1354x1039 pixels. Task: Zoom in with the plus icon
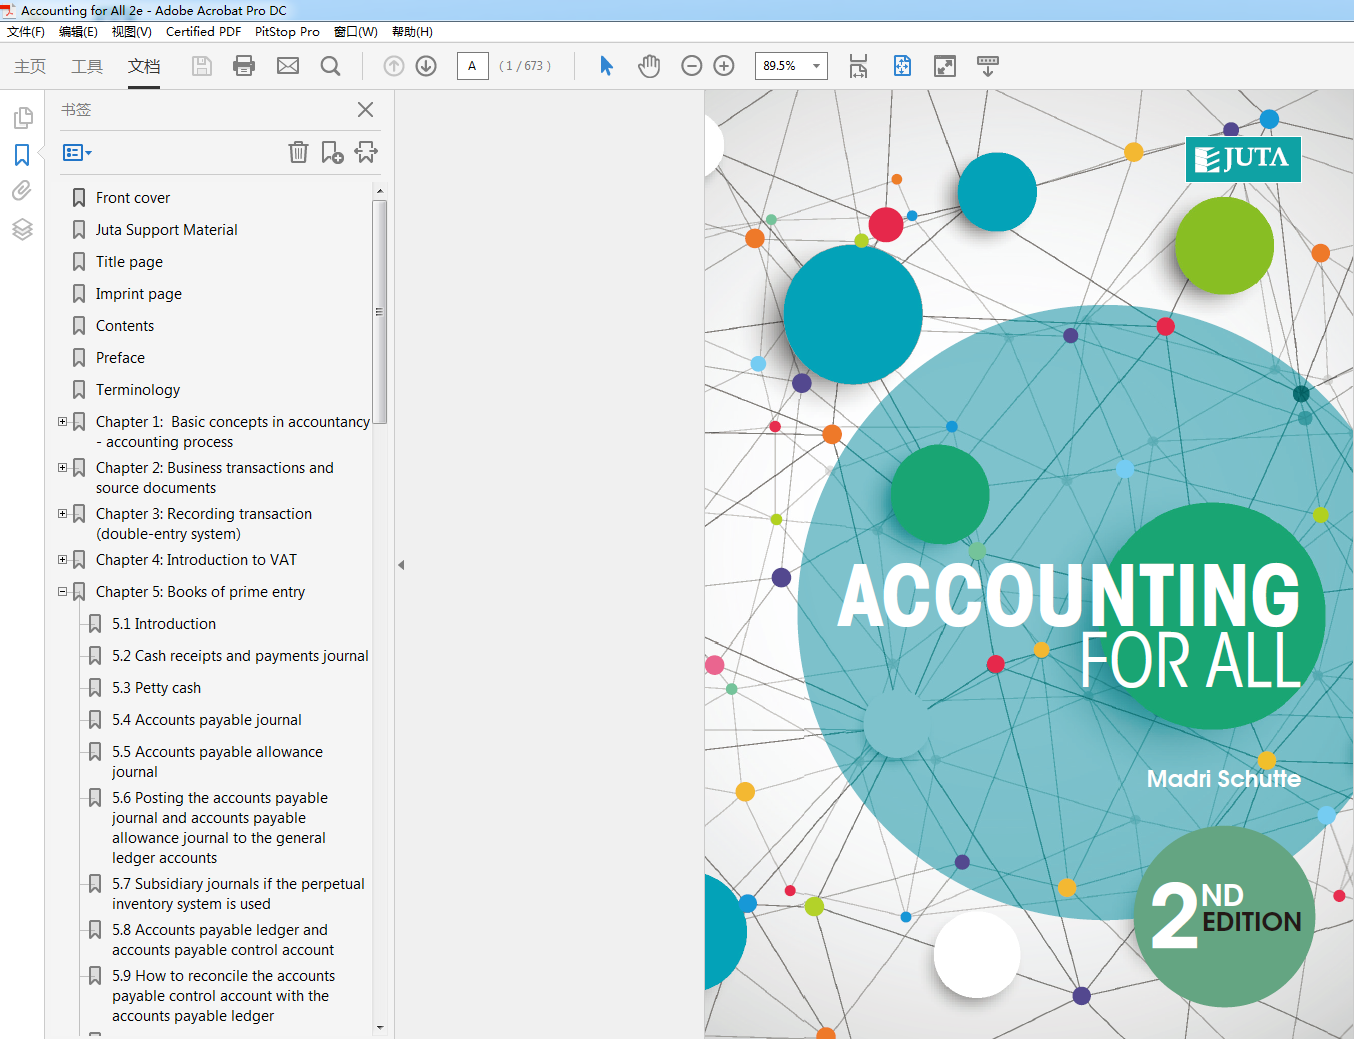click(x=724, y=66)
